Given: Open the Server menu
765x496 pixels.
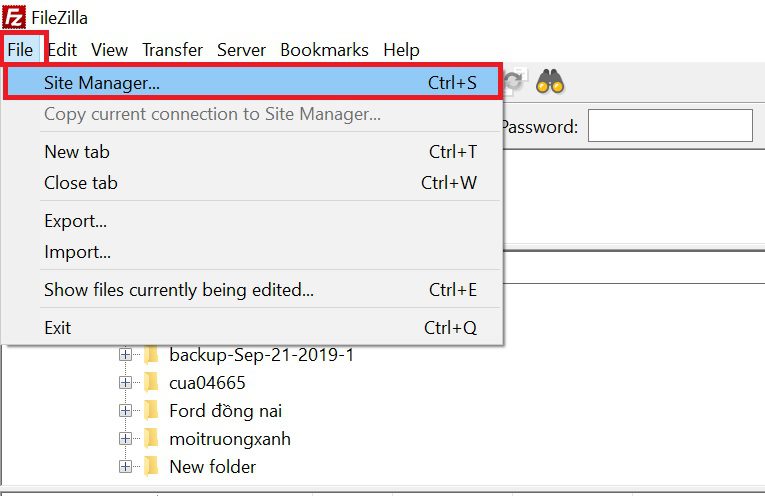Looking at the screenshot, I should pos(241,50).
